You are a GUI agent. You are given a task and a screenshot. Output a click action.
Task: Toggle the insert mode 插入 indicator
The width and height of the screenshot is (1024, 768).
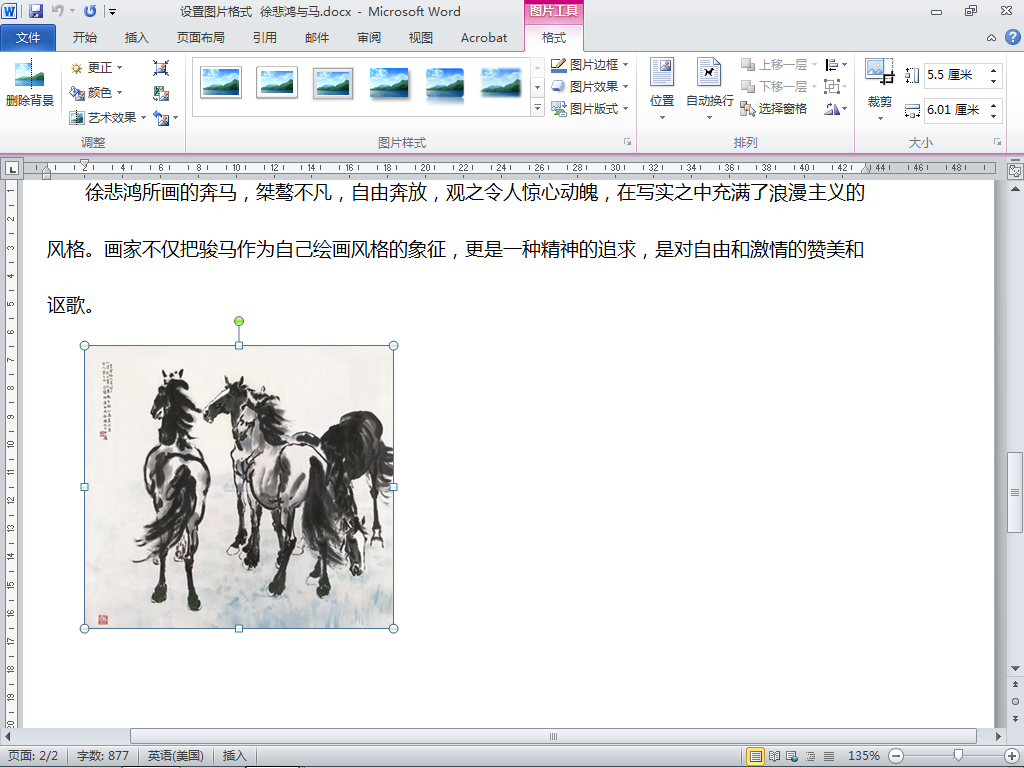click(234, 756)
